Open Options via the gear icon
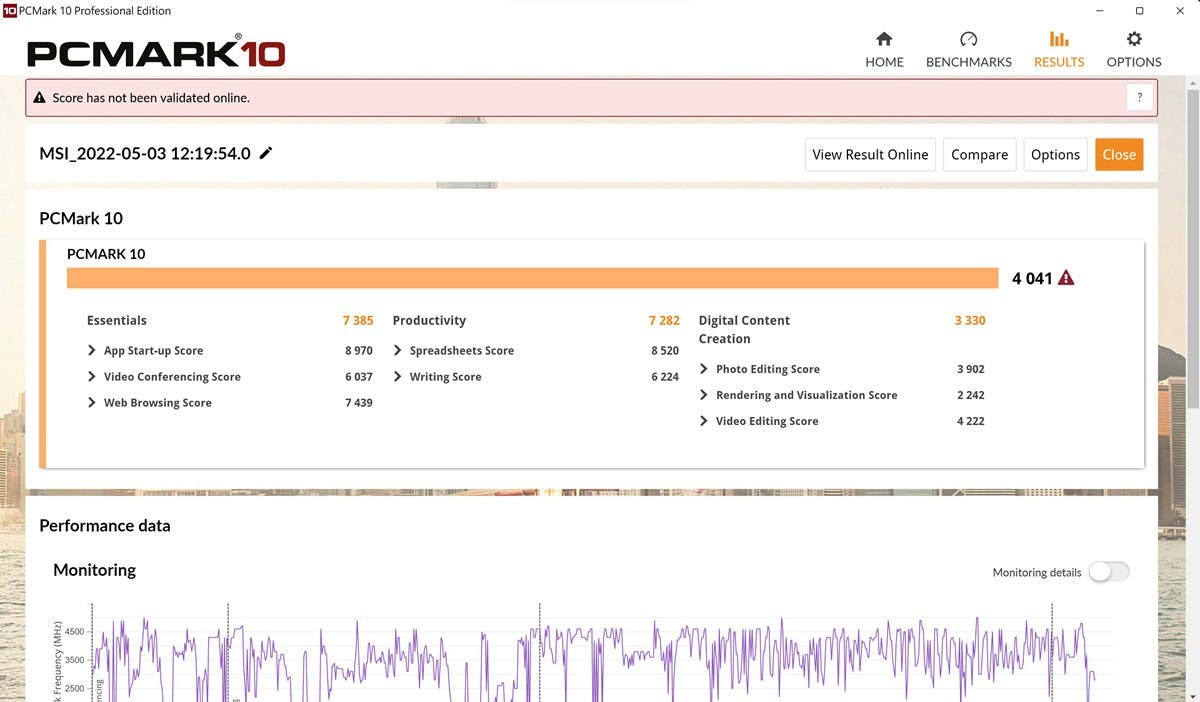The height and width of the screenshot is (702, 1200). click(1134, 39)
